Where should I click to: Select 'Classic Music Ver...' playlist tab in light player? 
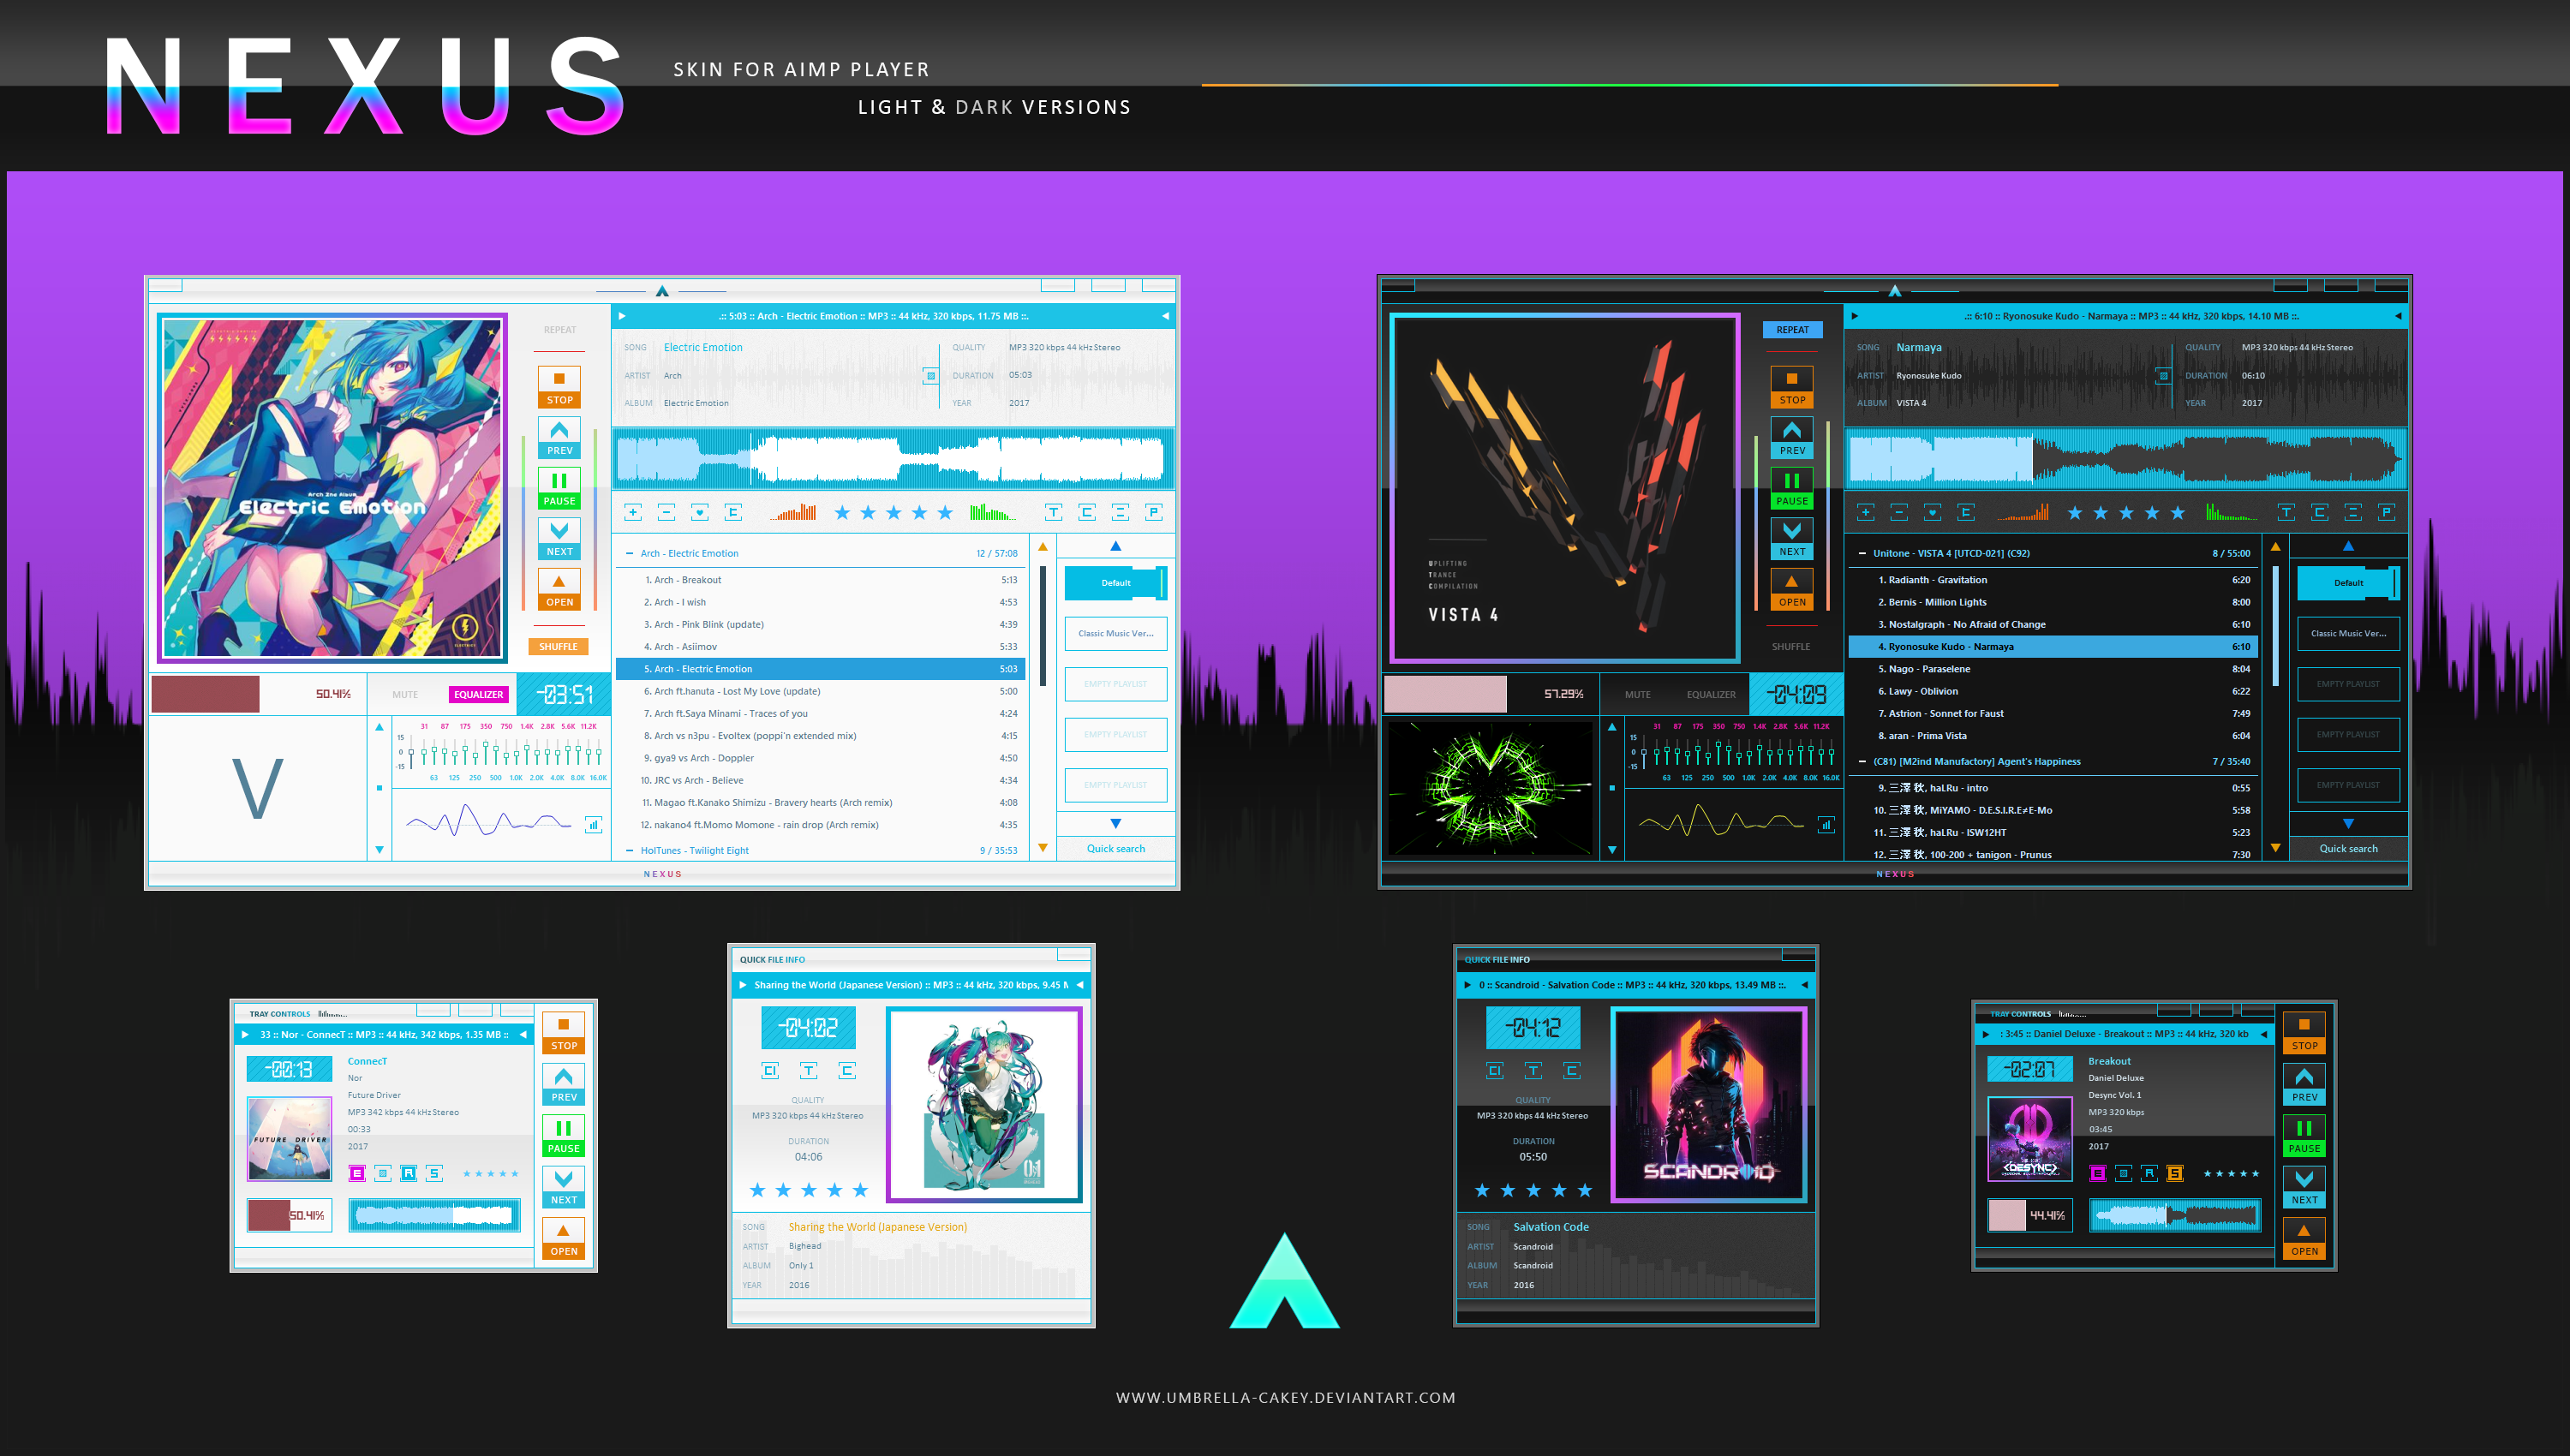coord(1115,633)
